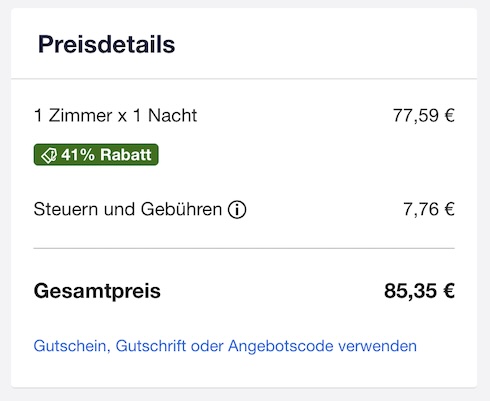This screenshot has width=490, height=401.
Task: Open the Gutschein, Gutschrift oder Angebotscode link
Action: (x=225, y=346)
